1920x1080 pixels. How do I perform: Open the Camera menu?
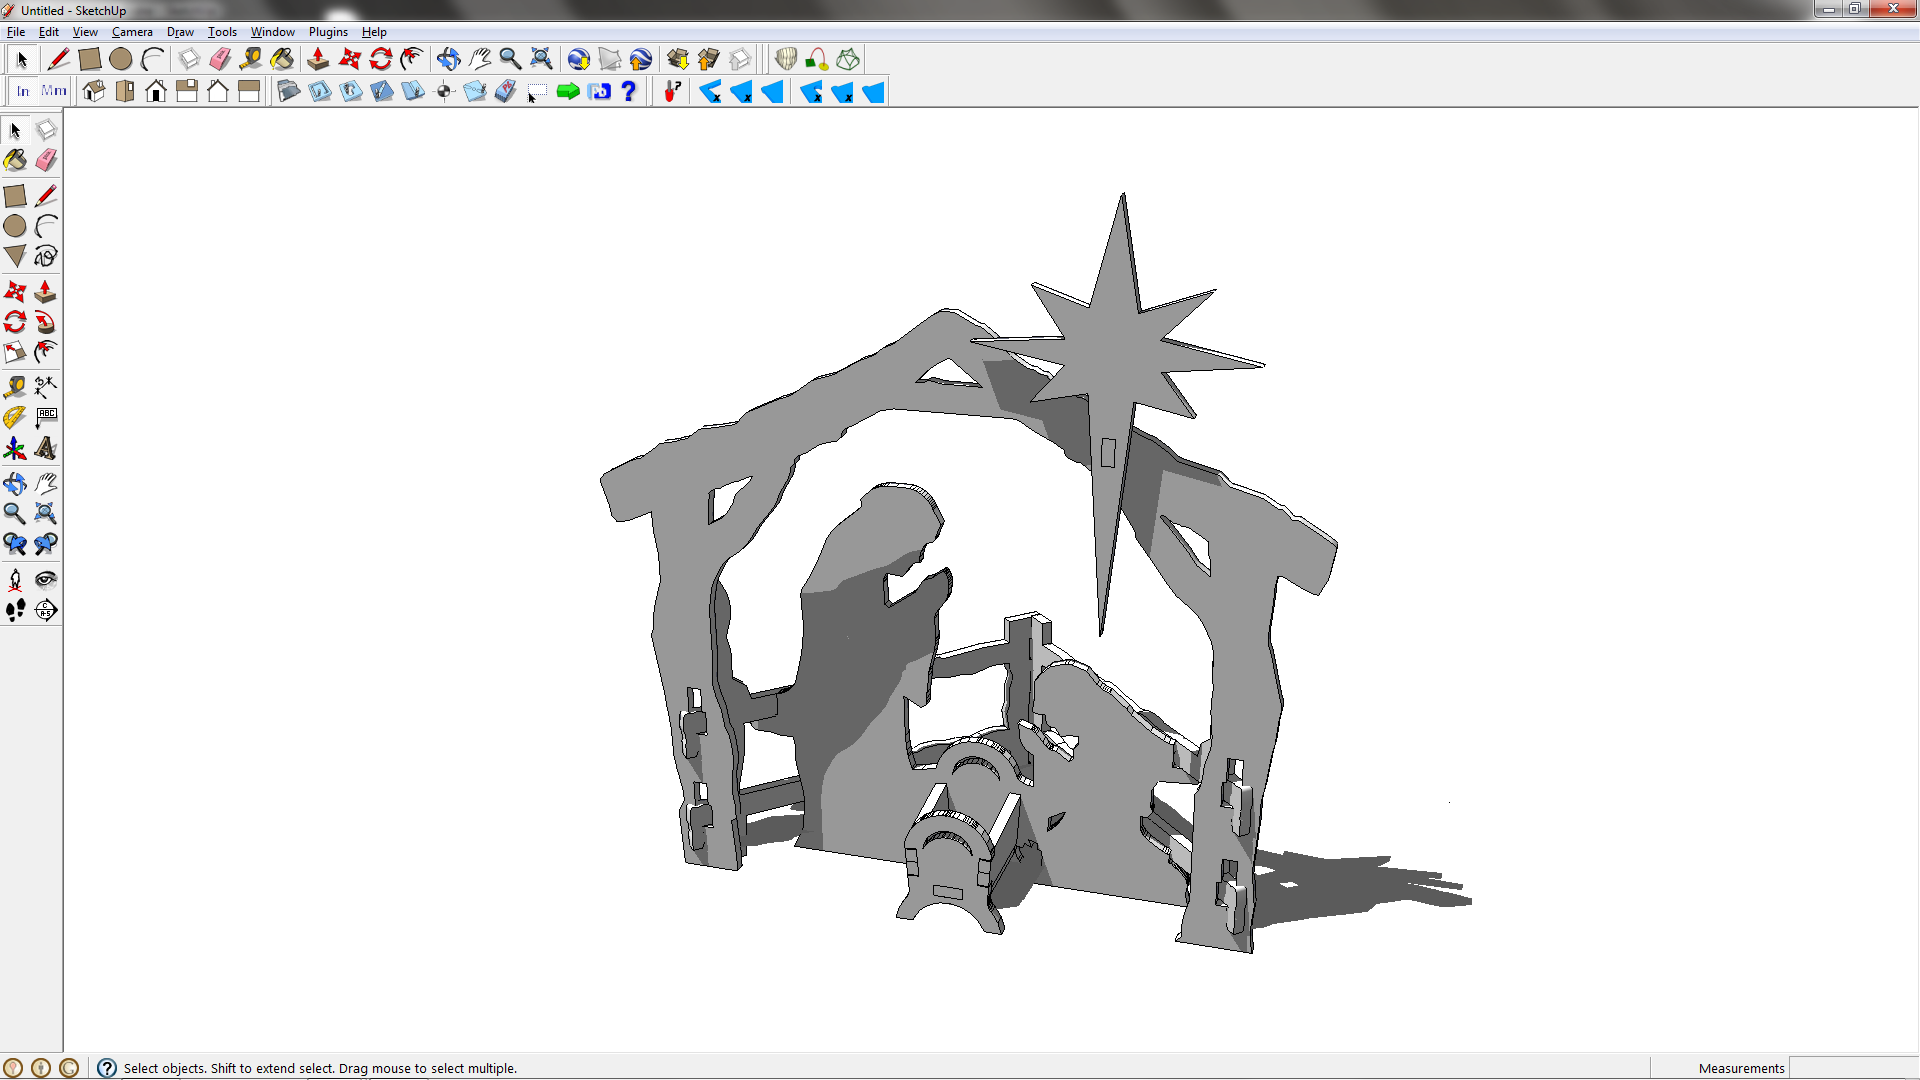coord(132,32)
